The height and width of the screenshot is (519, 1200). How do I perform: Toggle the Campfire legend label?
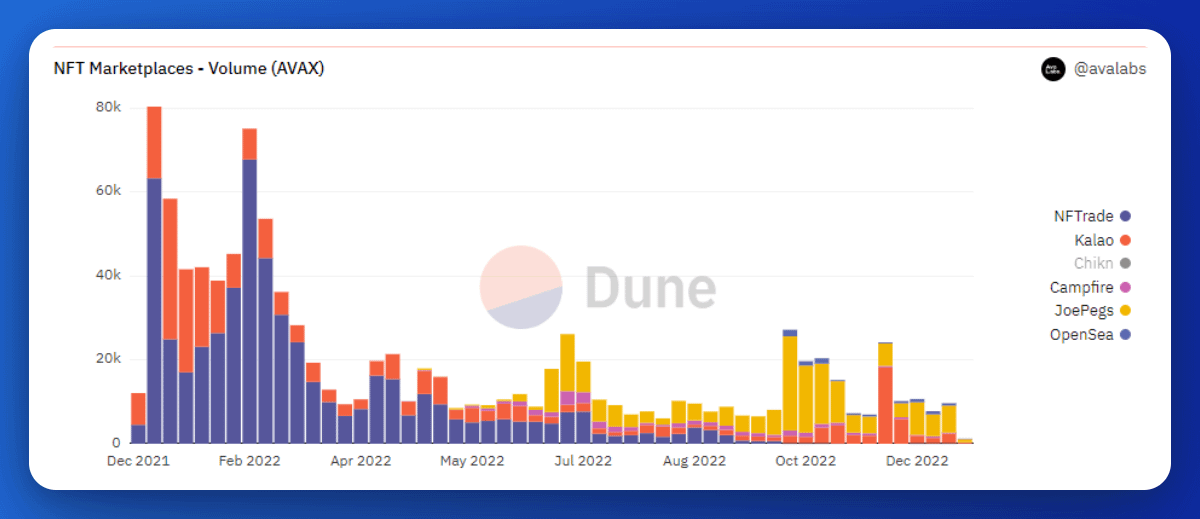click(1081, 288)
